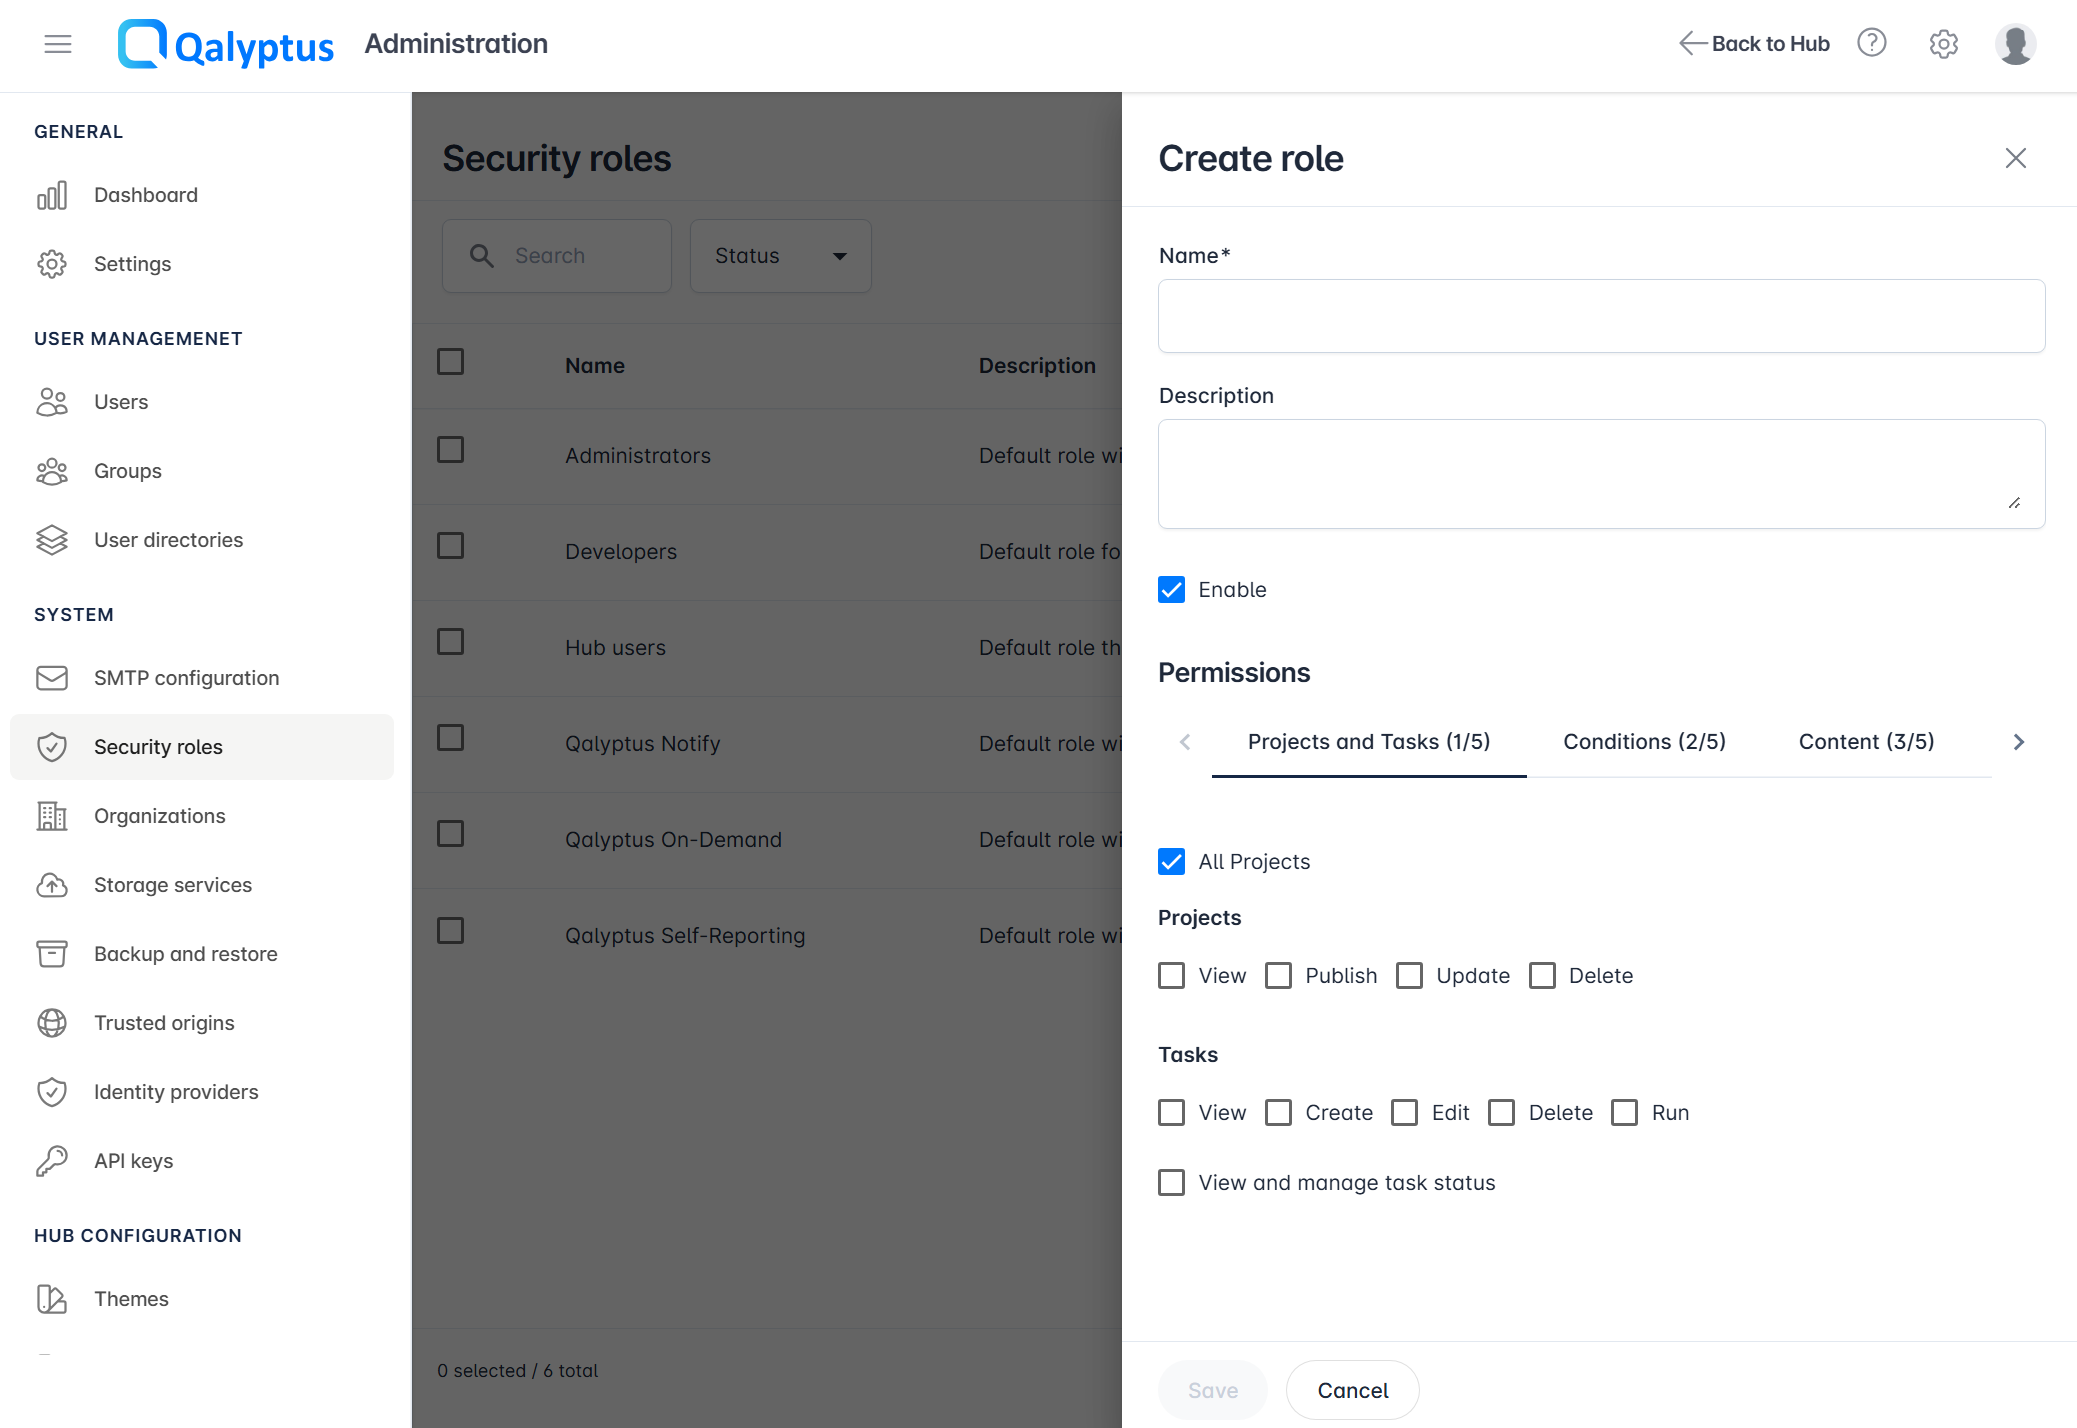This screenshot has width=2077, height=1428.
Task: Uncheck the Enable checkbox
Action: (1171, 590)
